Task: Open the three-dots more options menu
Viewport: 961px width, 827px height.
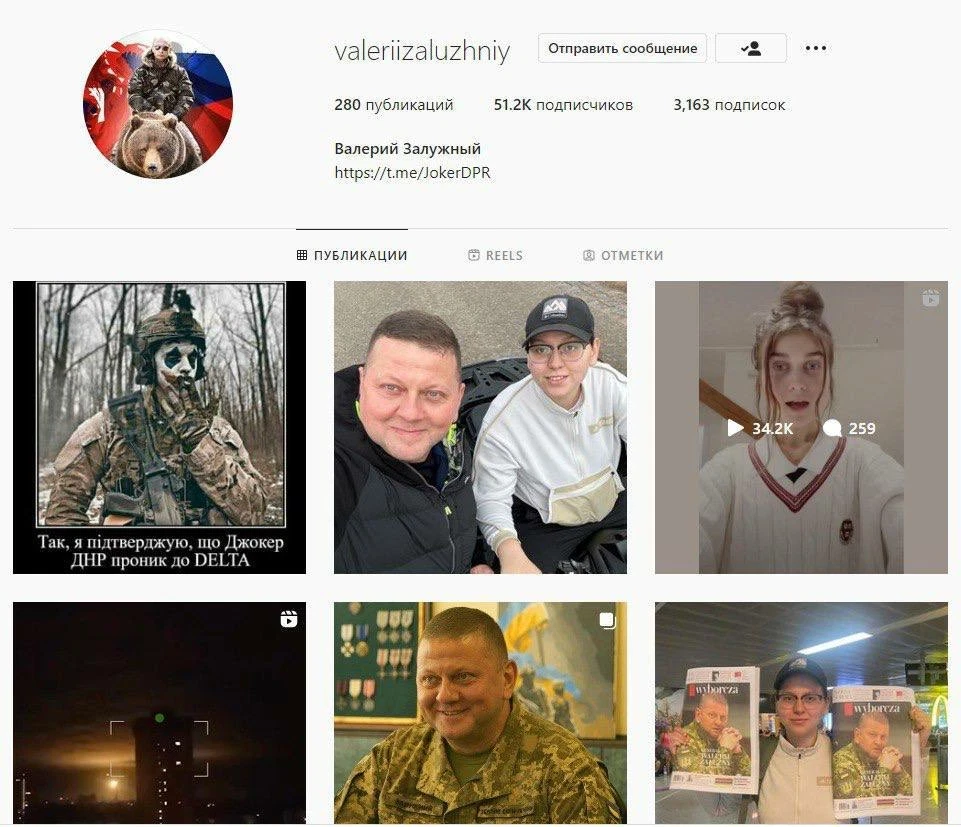Action: pyautogui.click(x=816, y=48)
